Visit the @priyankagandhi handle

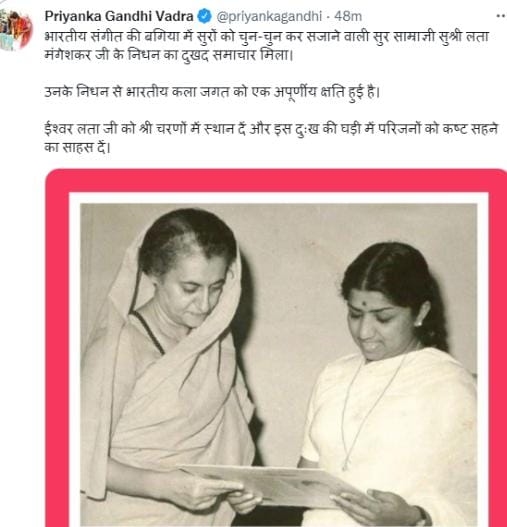pyautogui.click(x=269, y=16)
